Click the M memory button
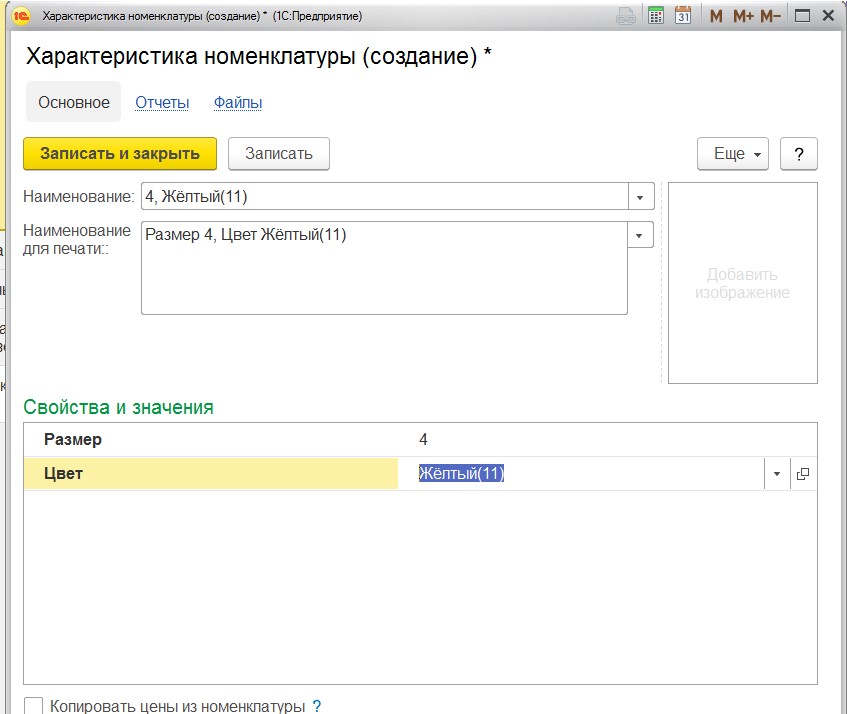Image resolution: width=847 pixels, height=714 pixels. [716, 16]
